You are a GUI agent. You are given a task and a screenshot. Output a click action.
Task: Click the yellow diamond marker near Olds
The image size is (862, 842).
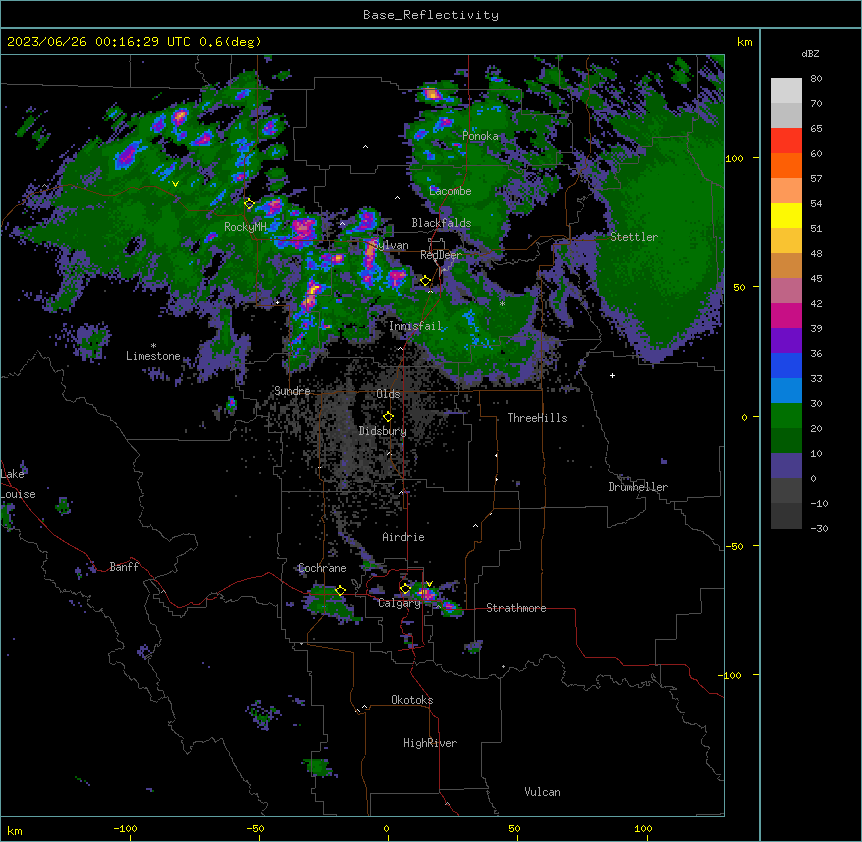(388, 417)
